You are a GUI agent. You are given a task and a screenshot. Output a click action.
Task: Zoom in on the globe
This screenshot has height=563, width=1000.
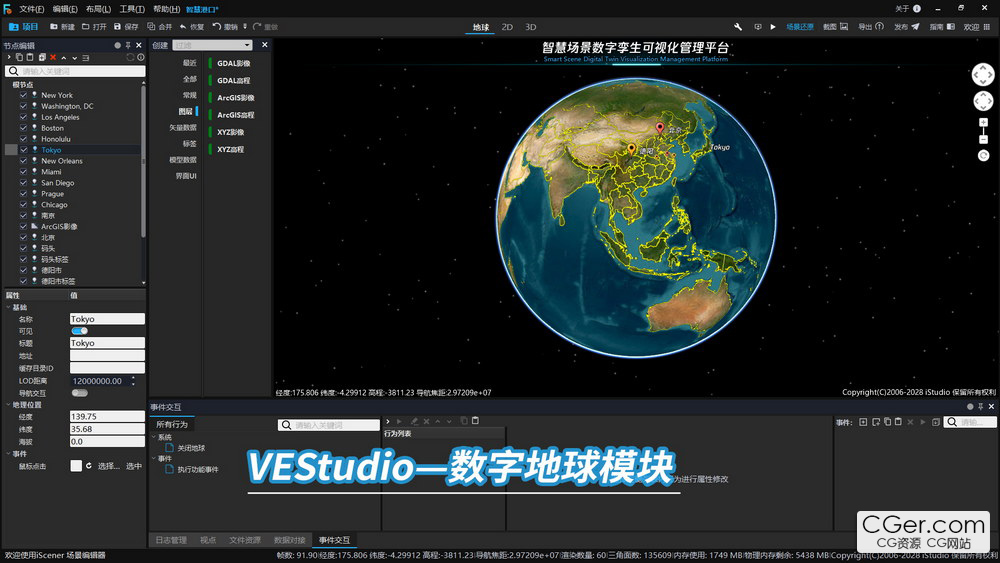[983, 122]
